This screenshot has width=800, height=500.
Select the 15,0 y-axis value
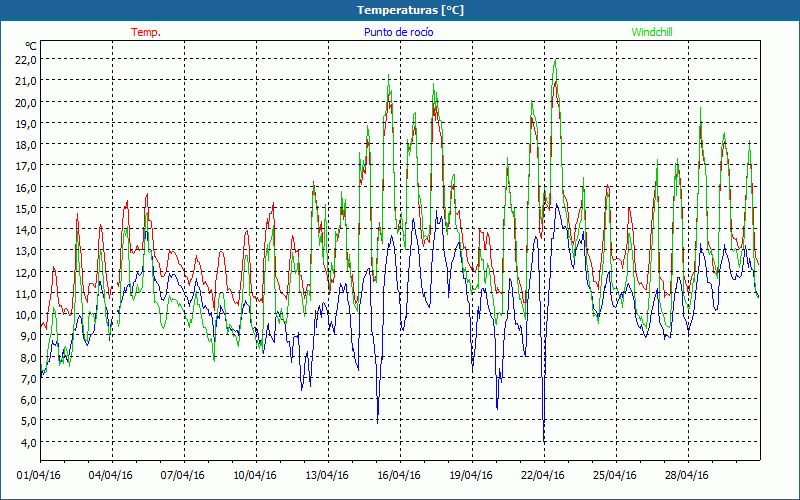27,208
